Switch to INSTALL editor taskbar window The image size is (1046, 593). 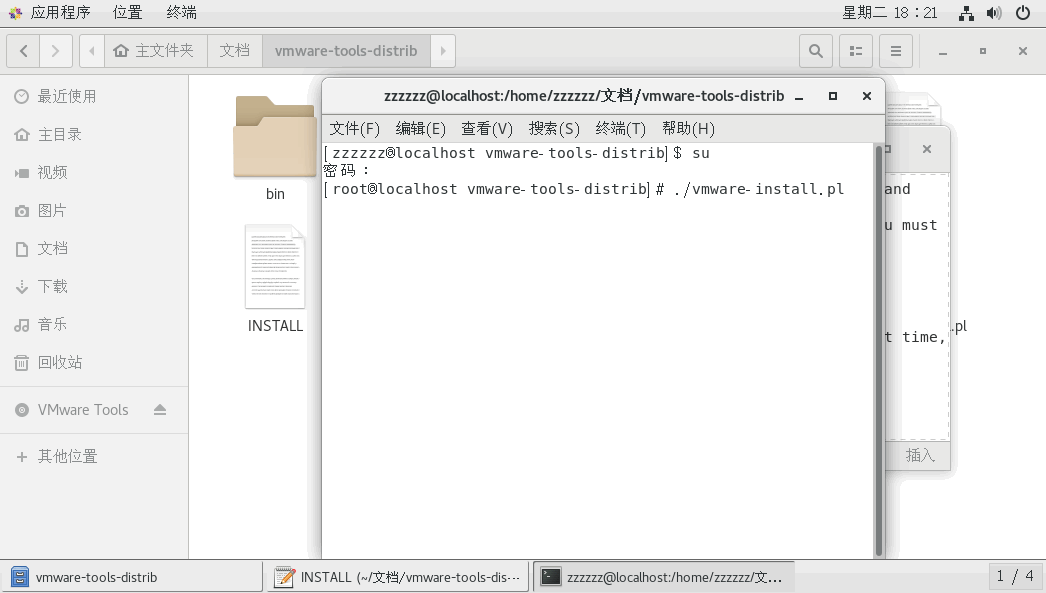[398, 577]
